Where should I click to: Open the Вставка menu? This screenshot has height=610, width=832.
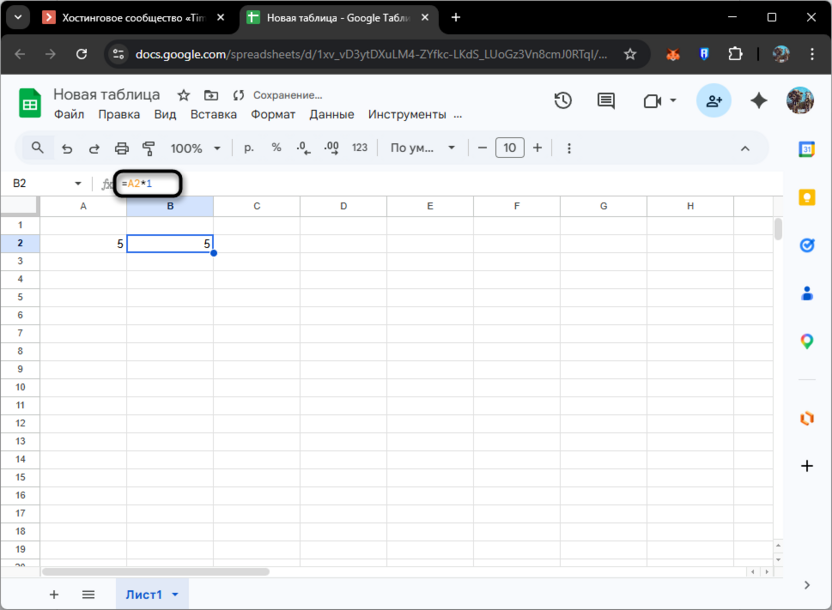click(213, 115)
